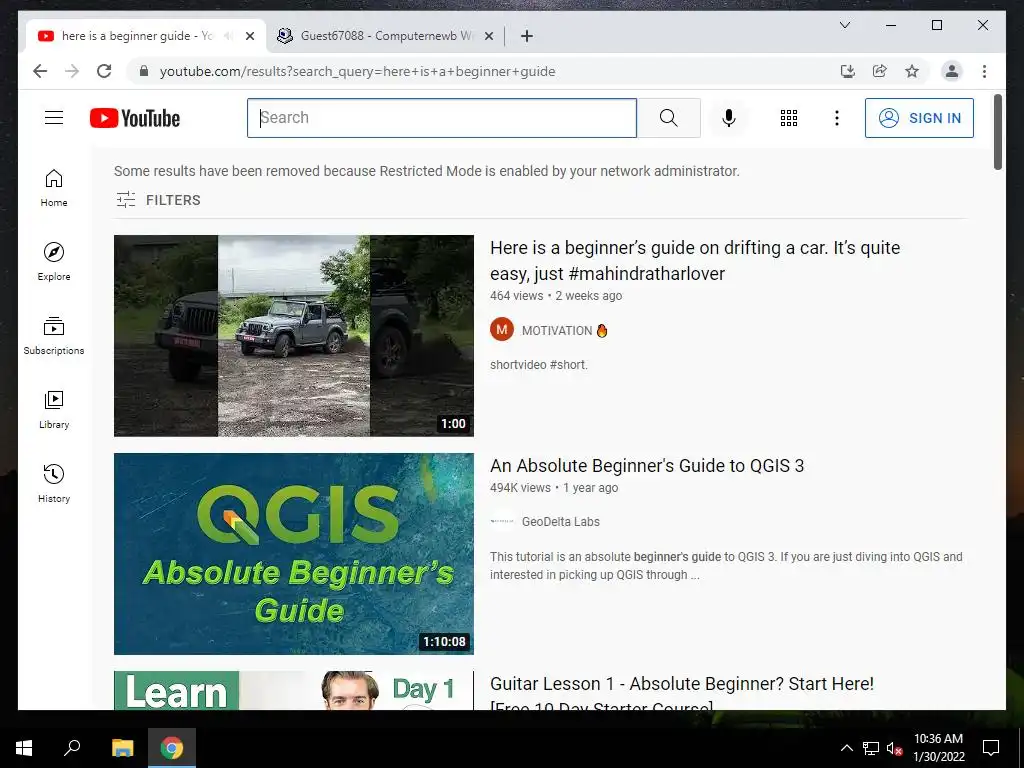
Task: Open the Windows Start menu
Action: point(24,748)
